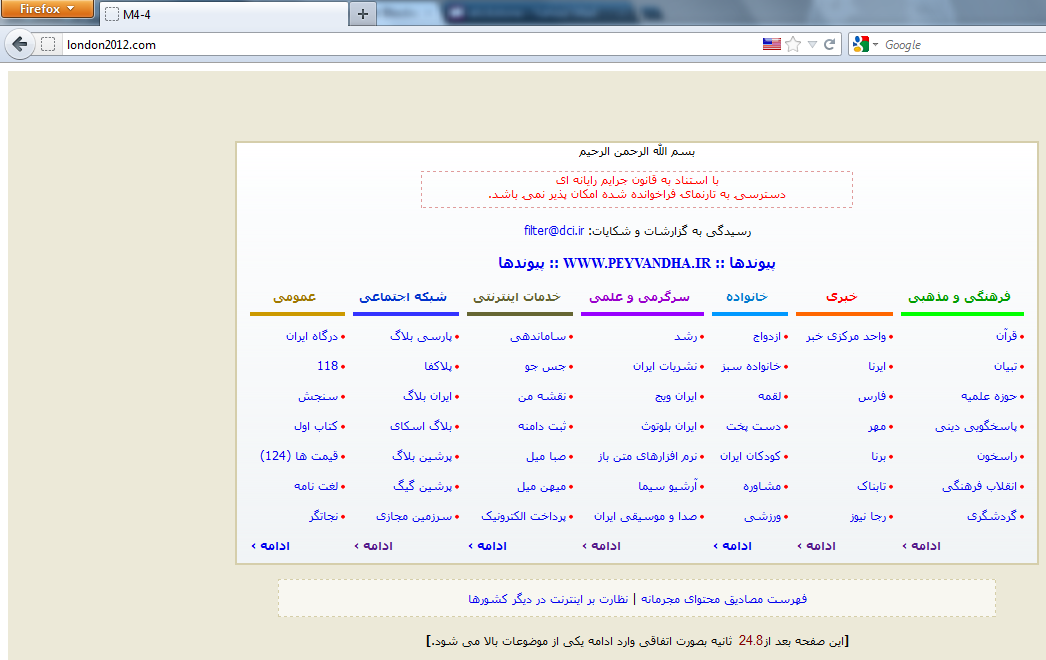Image resolution: width=1046 pixels, height=660 pixels.
Task: Open the صدا و موسیقی ایران link
Action: pyautogui.click(x=646, y=517)
